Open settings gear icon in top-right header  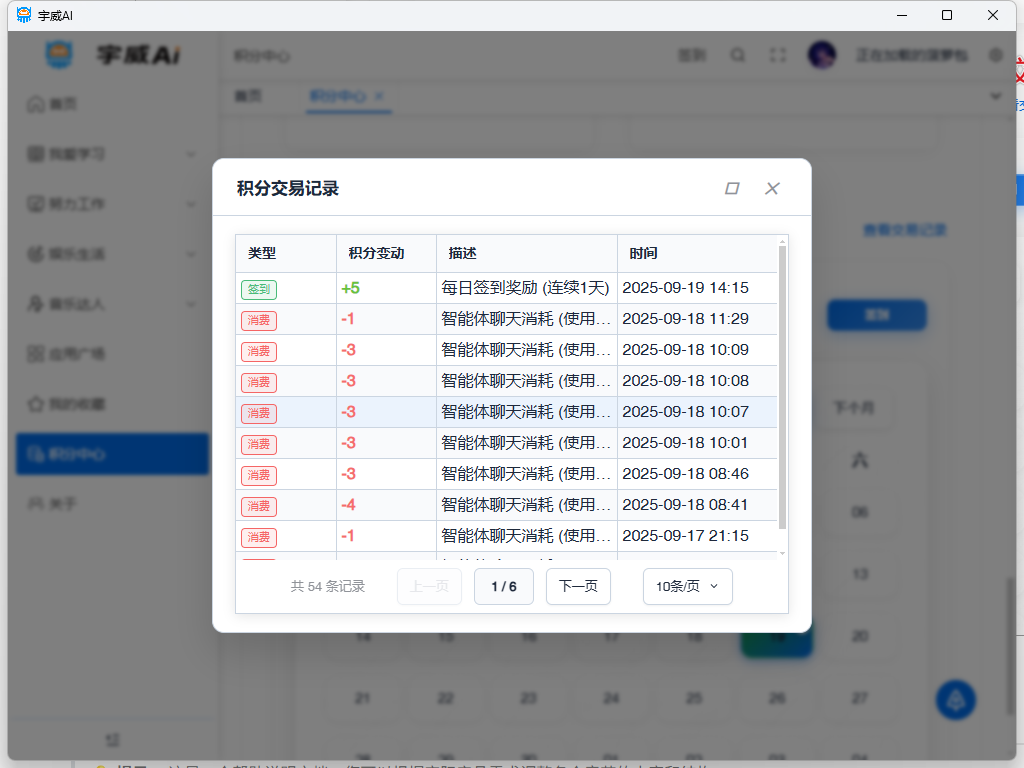(x=995, y=56)
